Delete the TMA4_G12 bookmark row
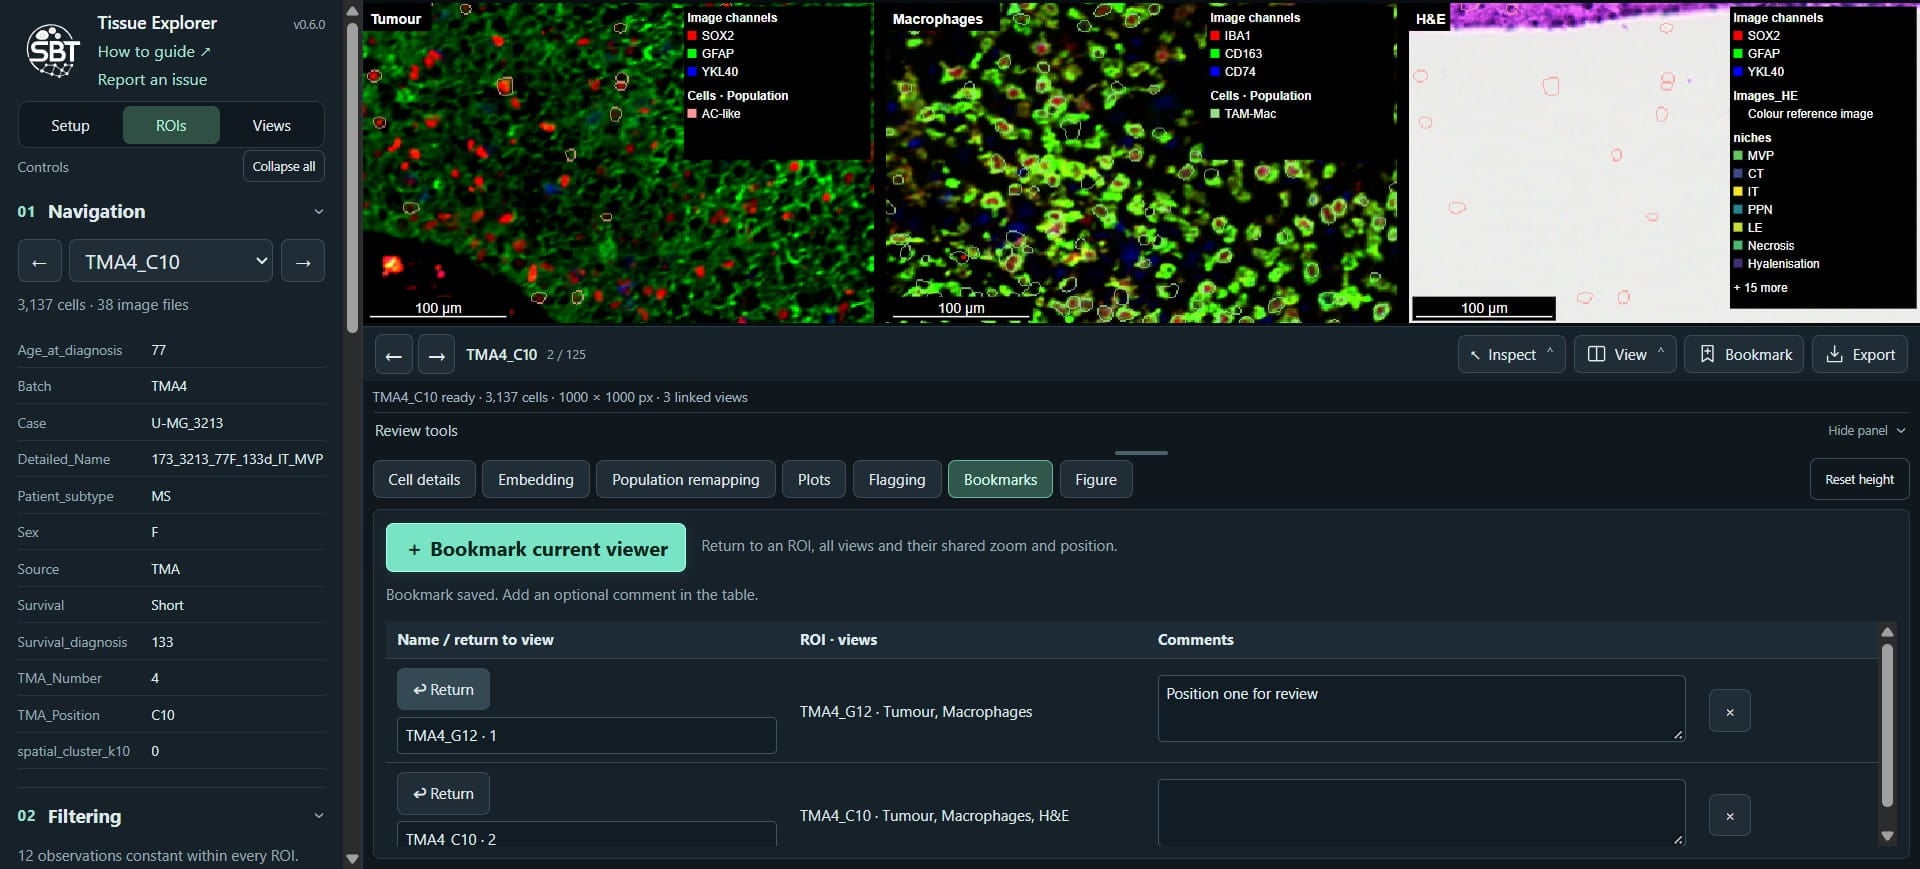This screenshot has height=869, width=1920. 1730,711
